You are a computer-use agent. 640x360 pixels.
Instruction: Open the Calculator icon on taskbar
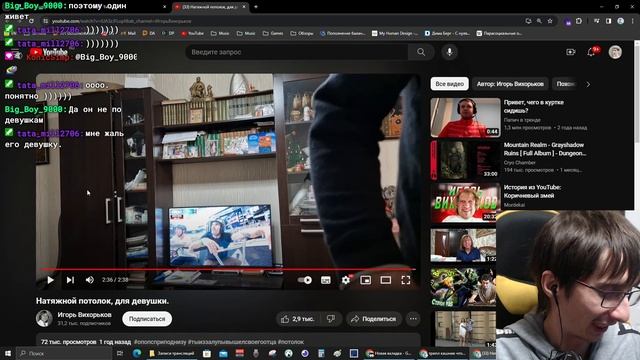click(321, 353)
